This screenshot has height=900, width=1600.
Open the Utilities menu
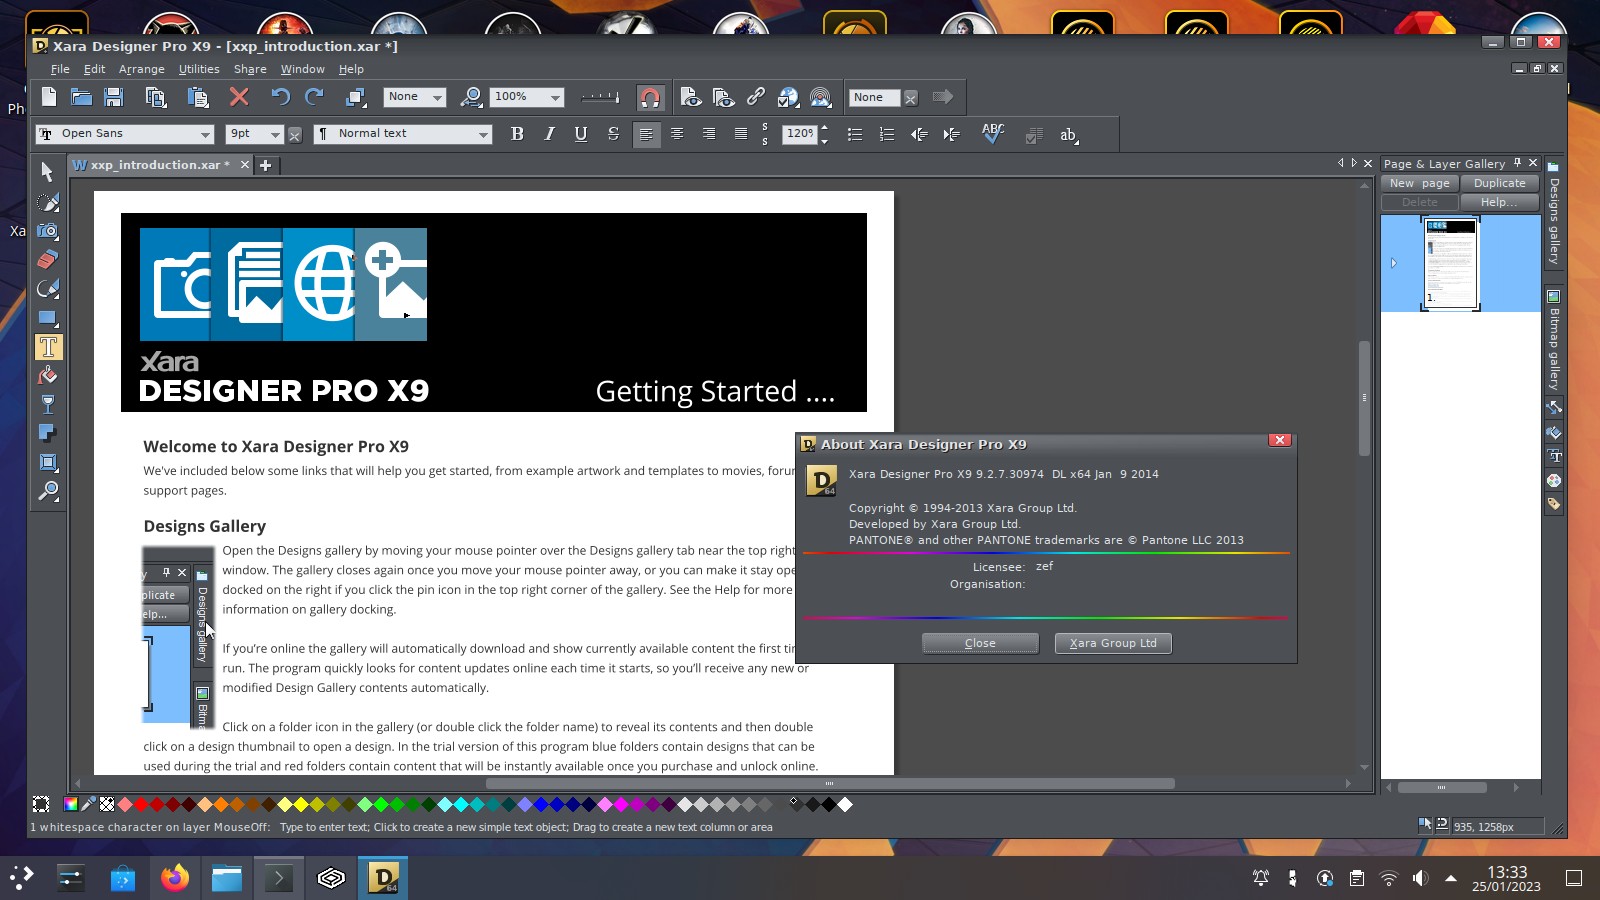[x=199, y=69]
